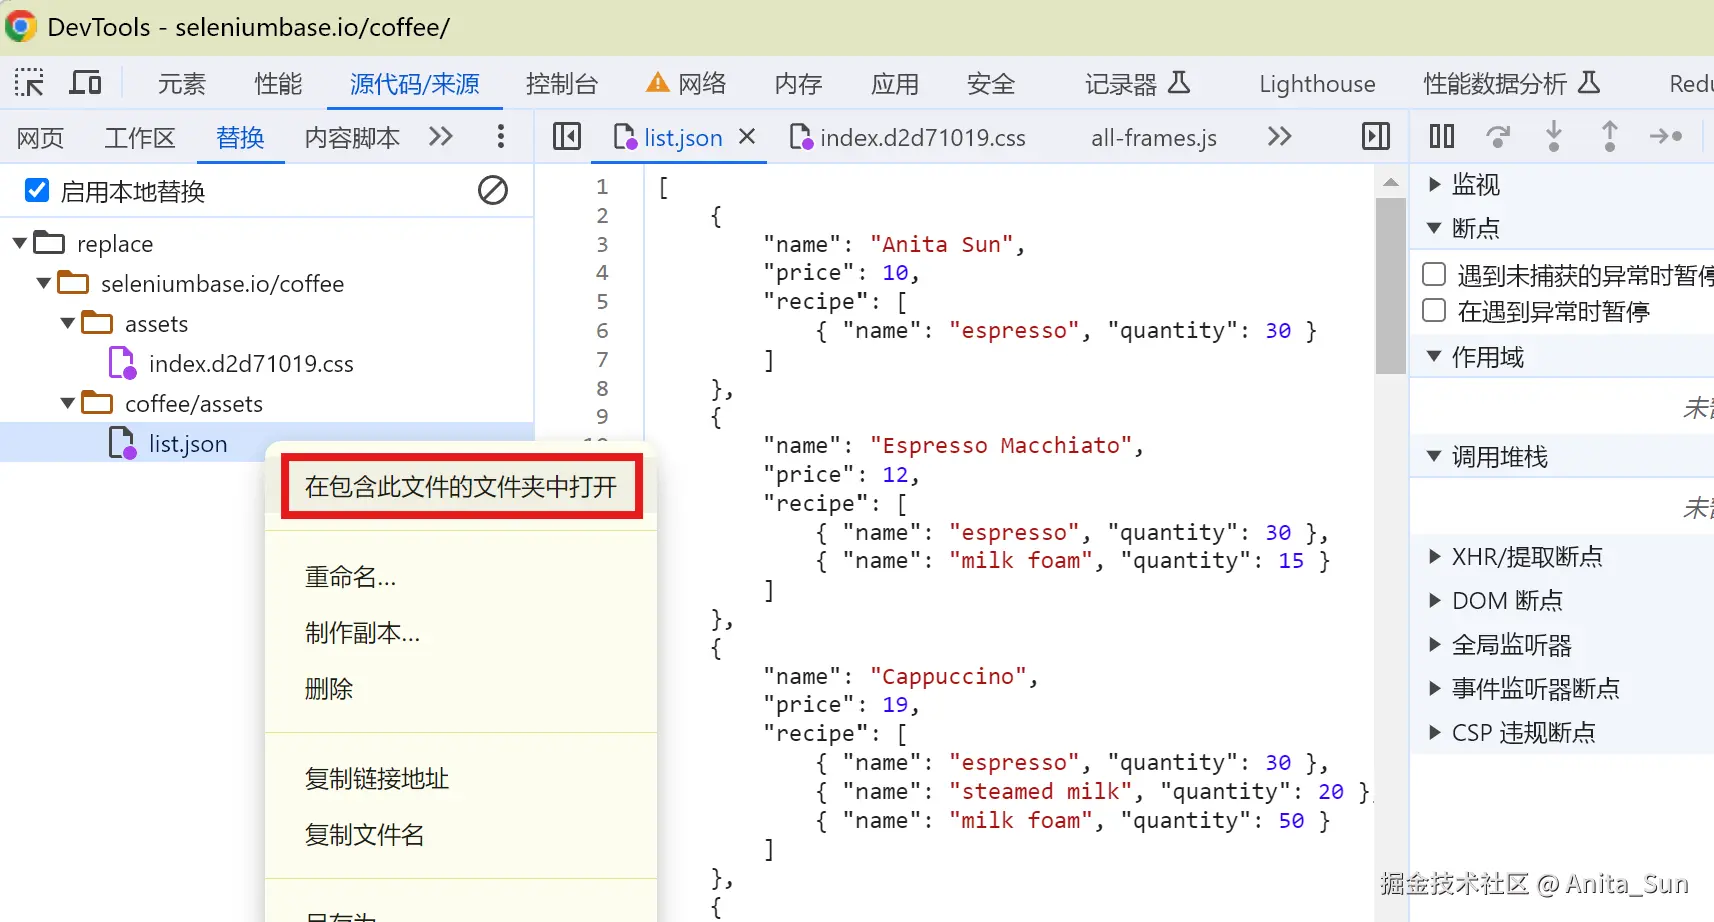Choose 在包含此文件的文件夹中打开 from context menu
Screen dimensions: 1714x922
click(461, 487)
